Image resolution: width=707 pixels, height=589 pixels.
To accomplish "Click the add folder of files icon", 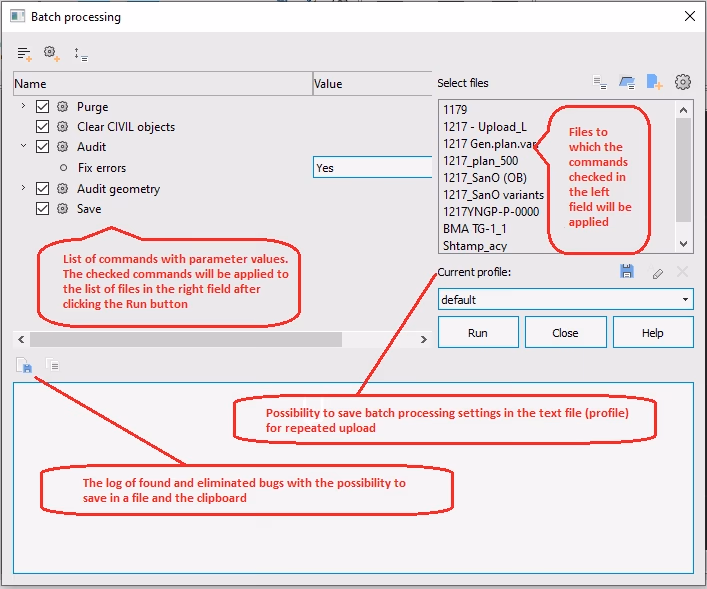I will pos(627,83).
